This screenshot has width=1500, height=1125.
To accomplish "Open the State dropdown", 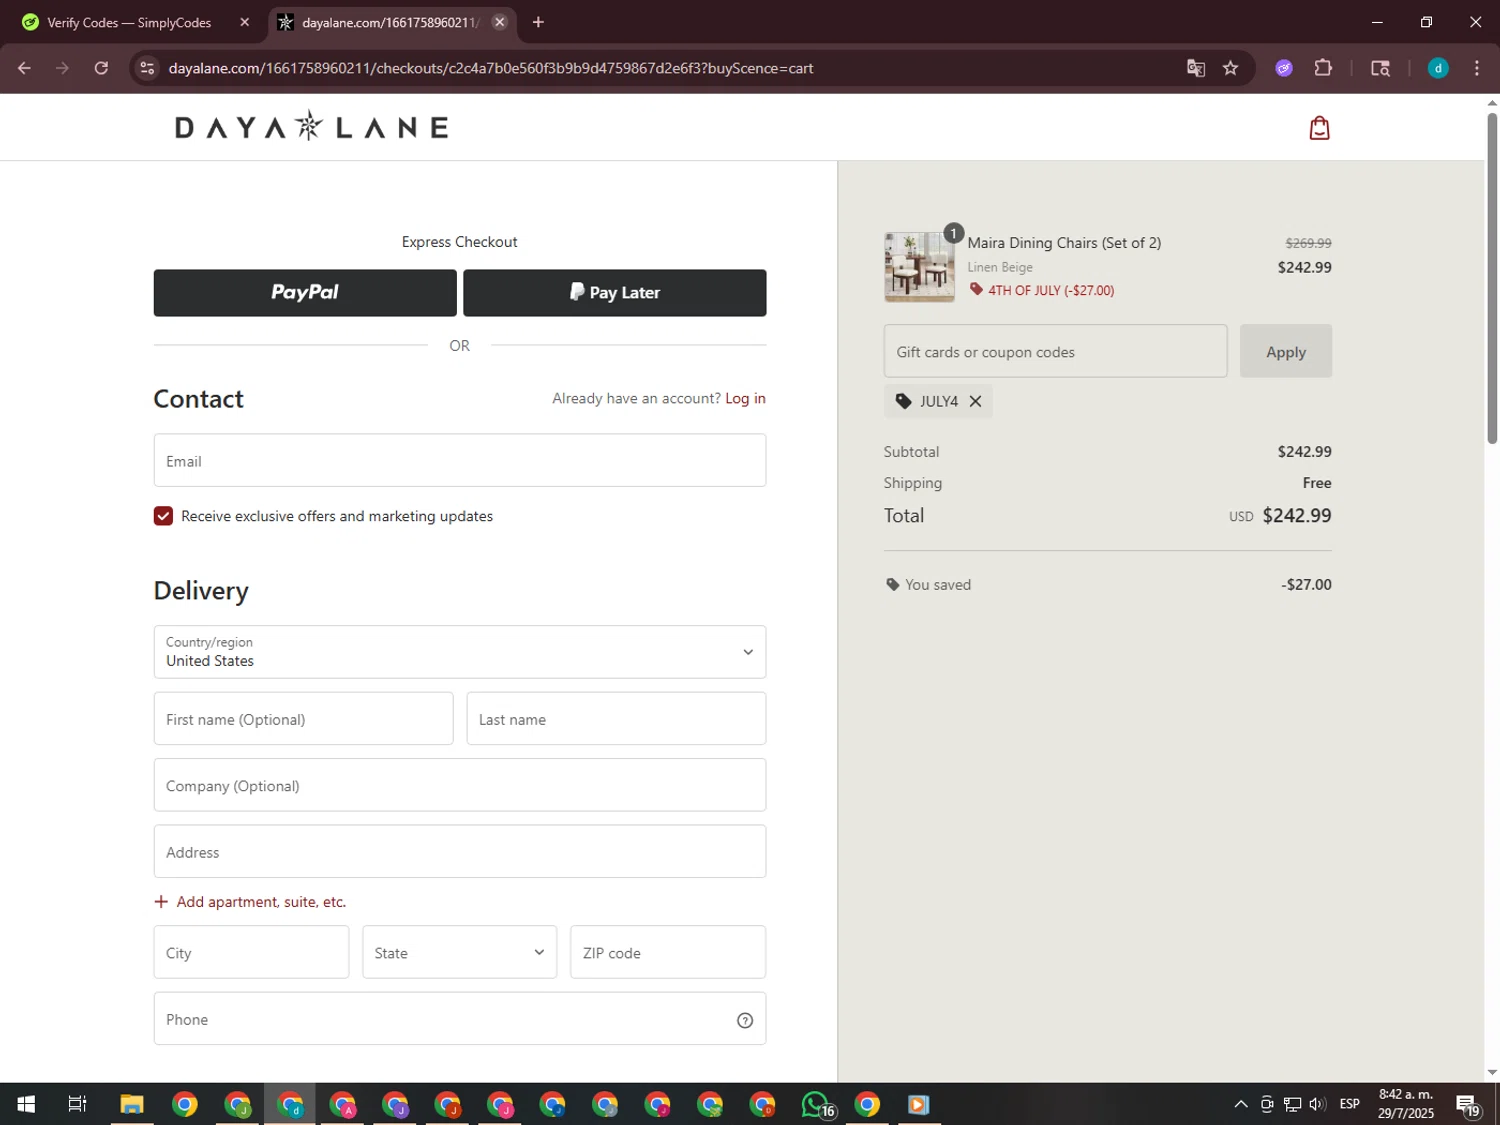I will 460,952.
